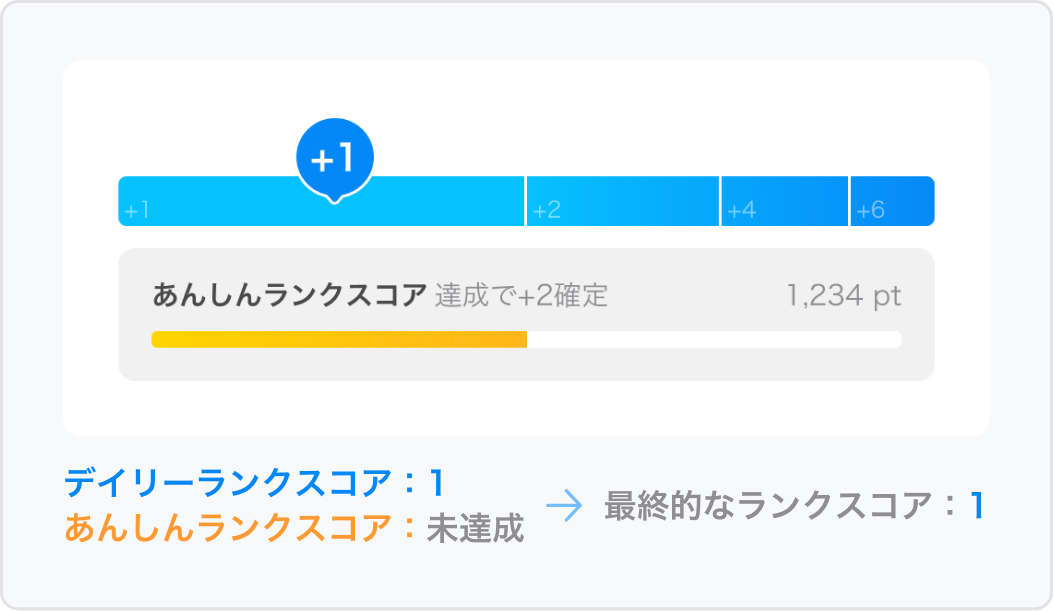Click the 達成で+2確定 caption
This screenshot has width=1053, height=611.
(x=521, y=296)
